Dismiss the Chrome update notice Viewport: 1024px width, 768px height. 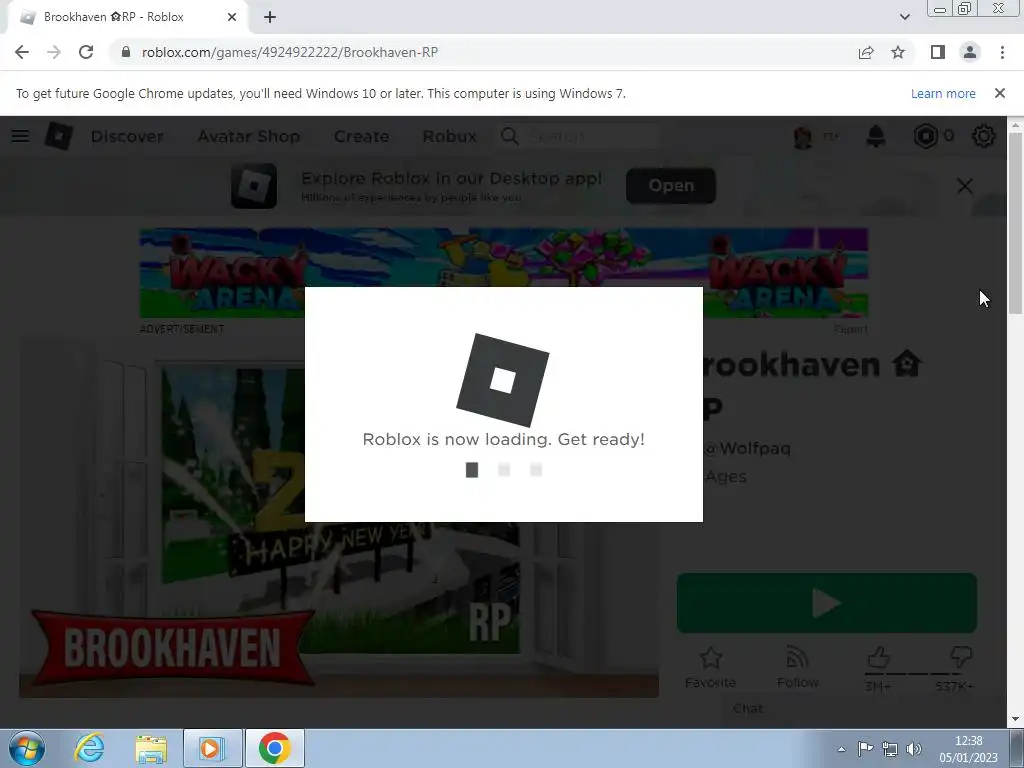(999, 93)
